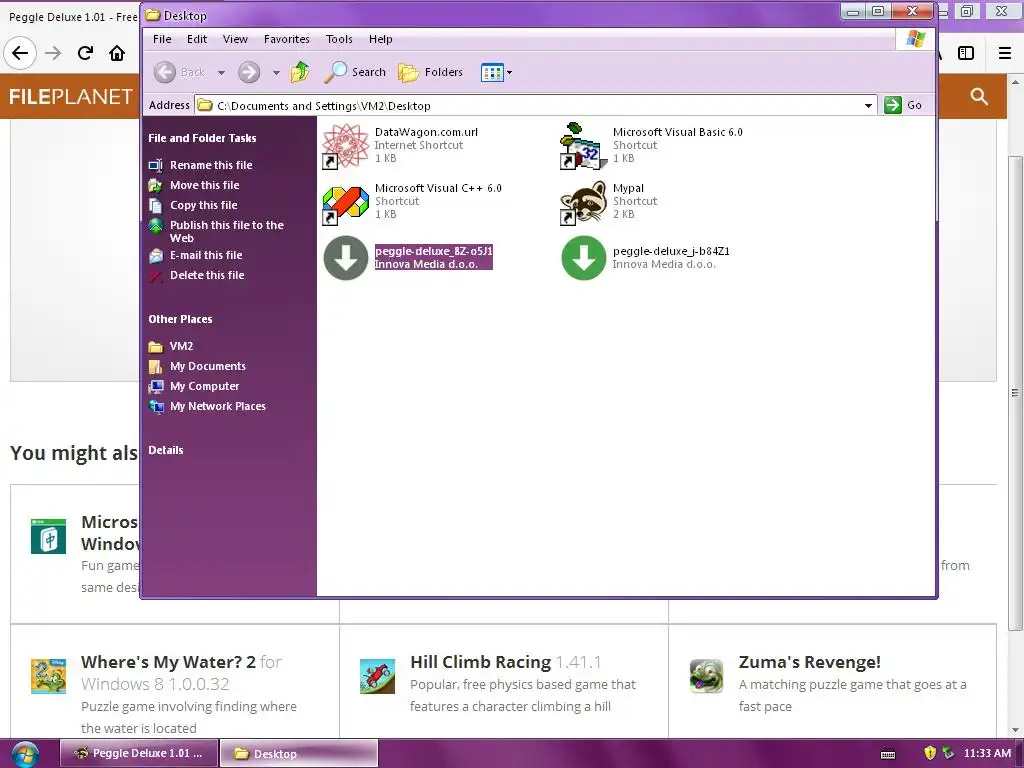Viewport: 1024px width, 768px height.
Task: Open My Documents in Other Places
Action: [x=208, y=366]
